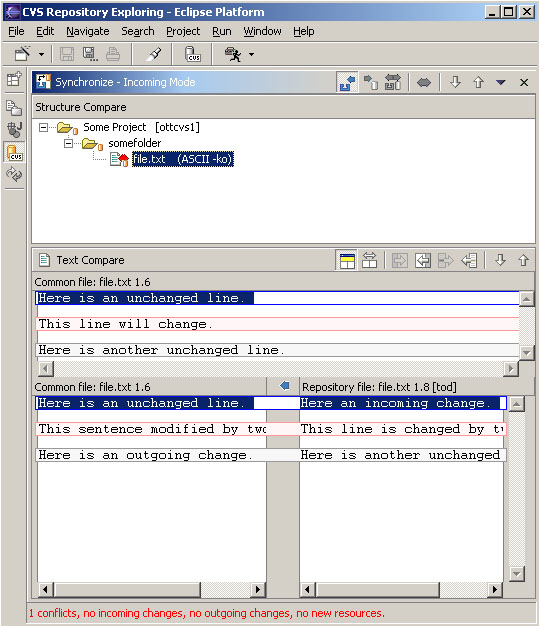Select the CVS Repository perspective icon

click(15, 152)
